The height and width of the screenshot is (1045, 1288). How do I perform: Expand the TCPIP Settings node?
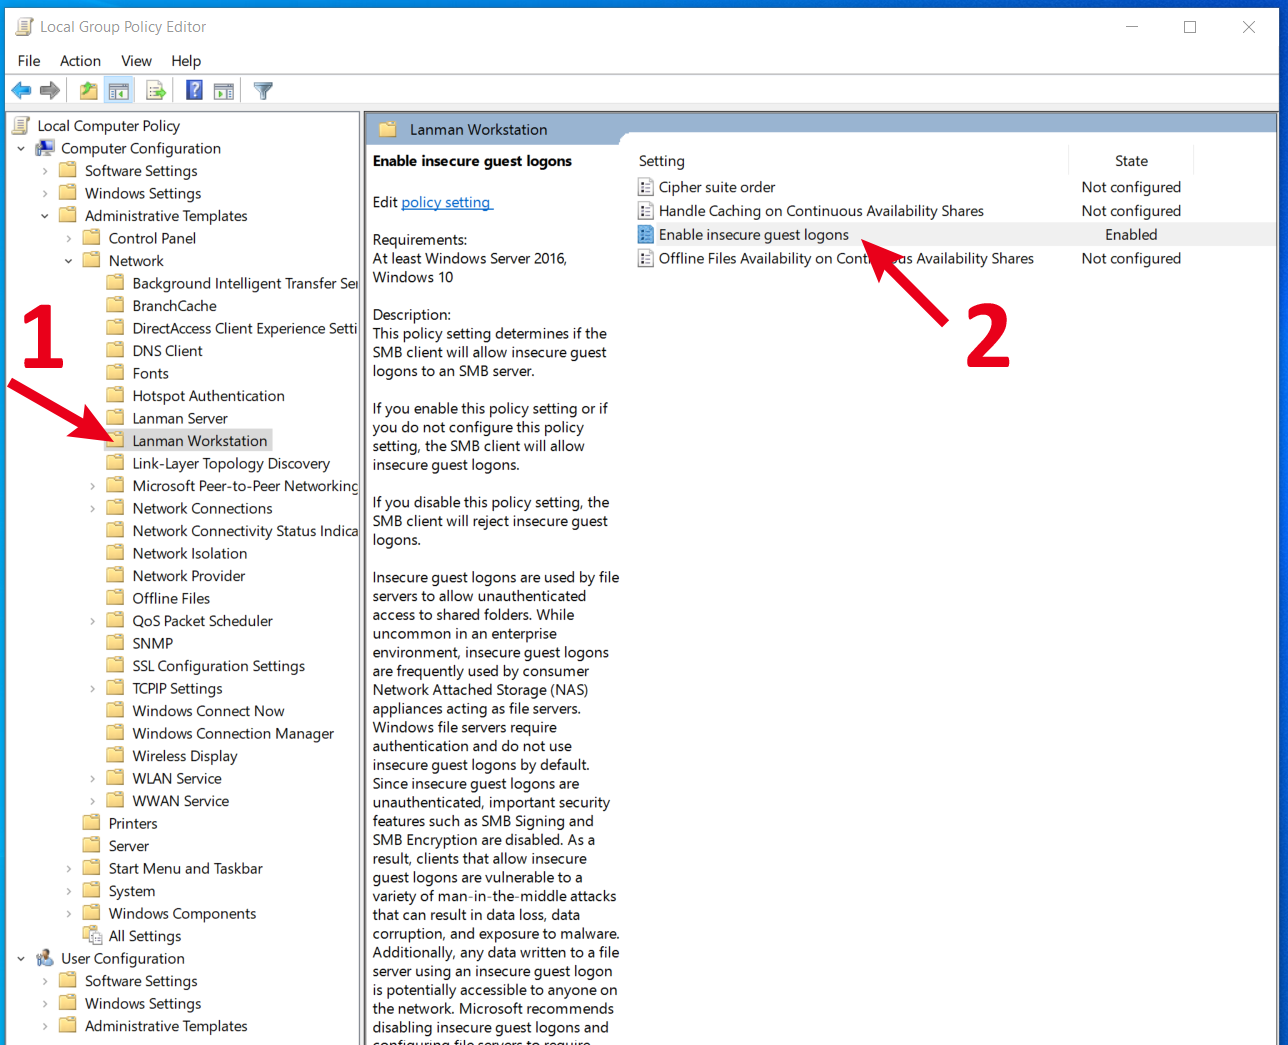coord(92,688)
